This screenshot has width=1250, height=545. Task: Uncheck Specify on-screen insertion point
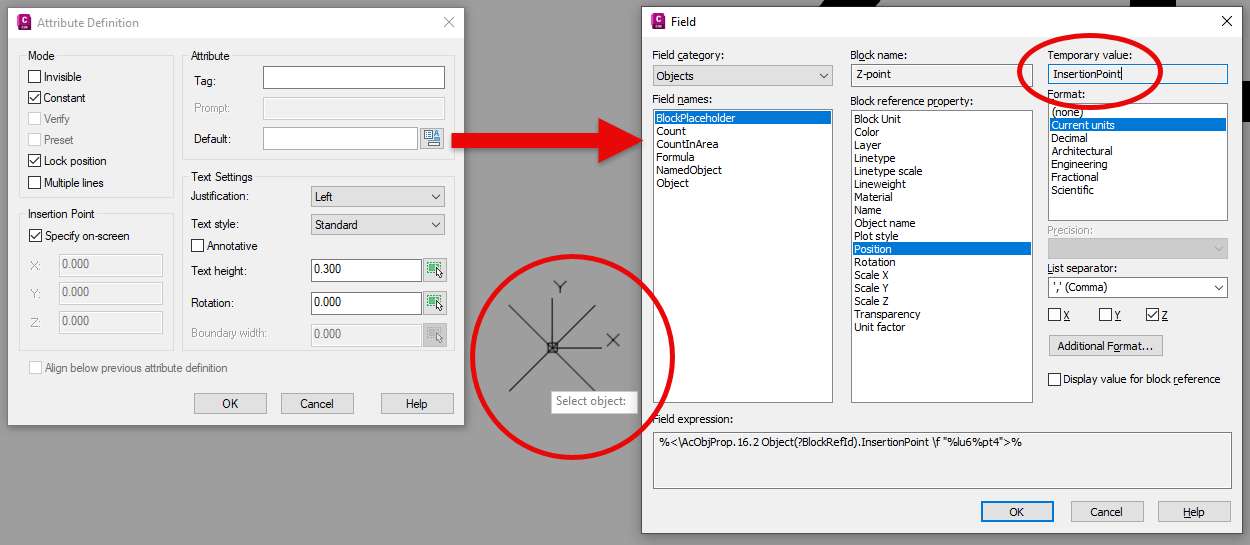tap(35, 236)
